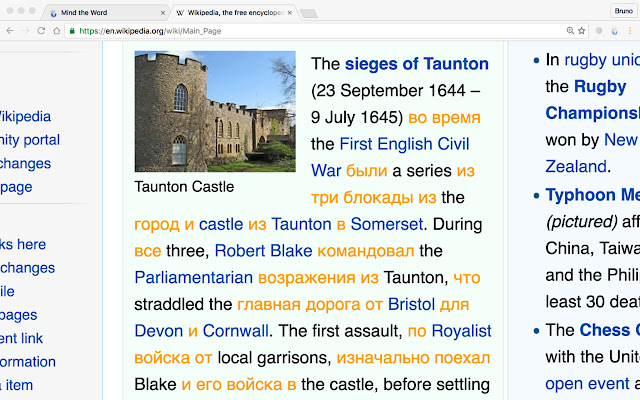Screen dimensions: 640x400
Task: Open the Parliamentarian link
Action: 193,278
